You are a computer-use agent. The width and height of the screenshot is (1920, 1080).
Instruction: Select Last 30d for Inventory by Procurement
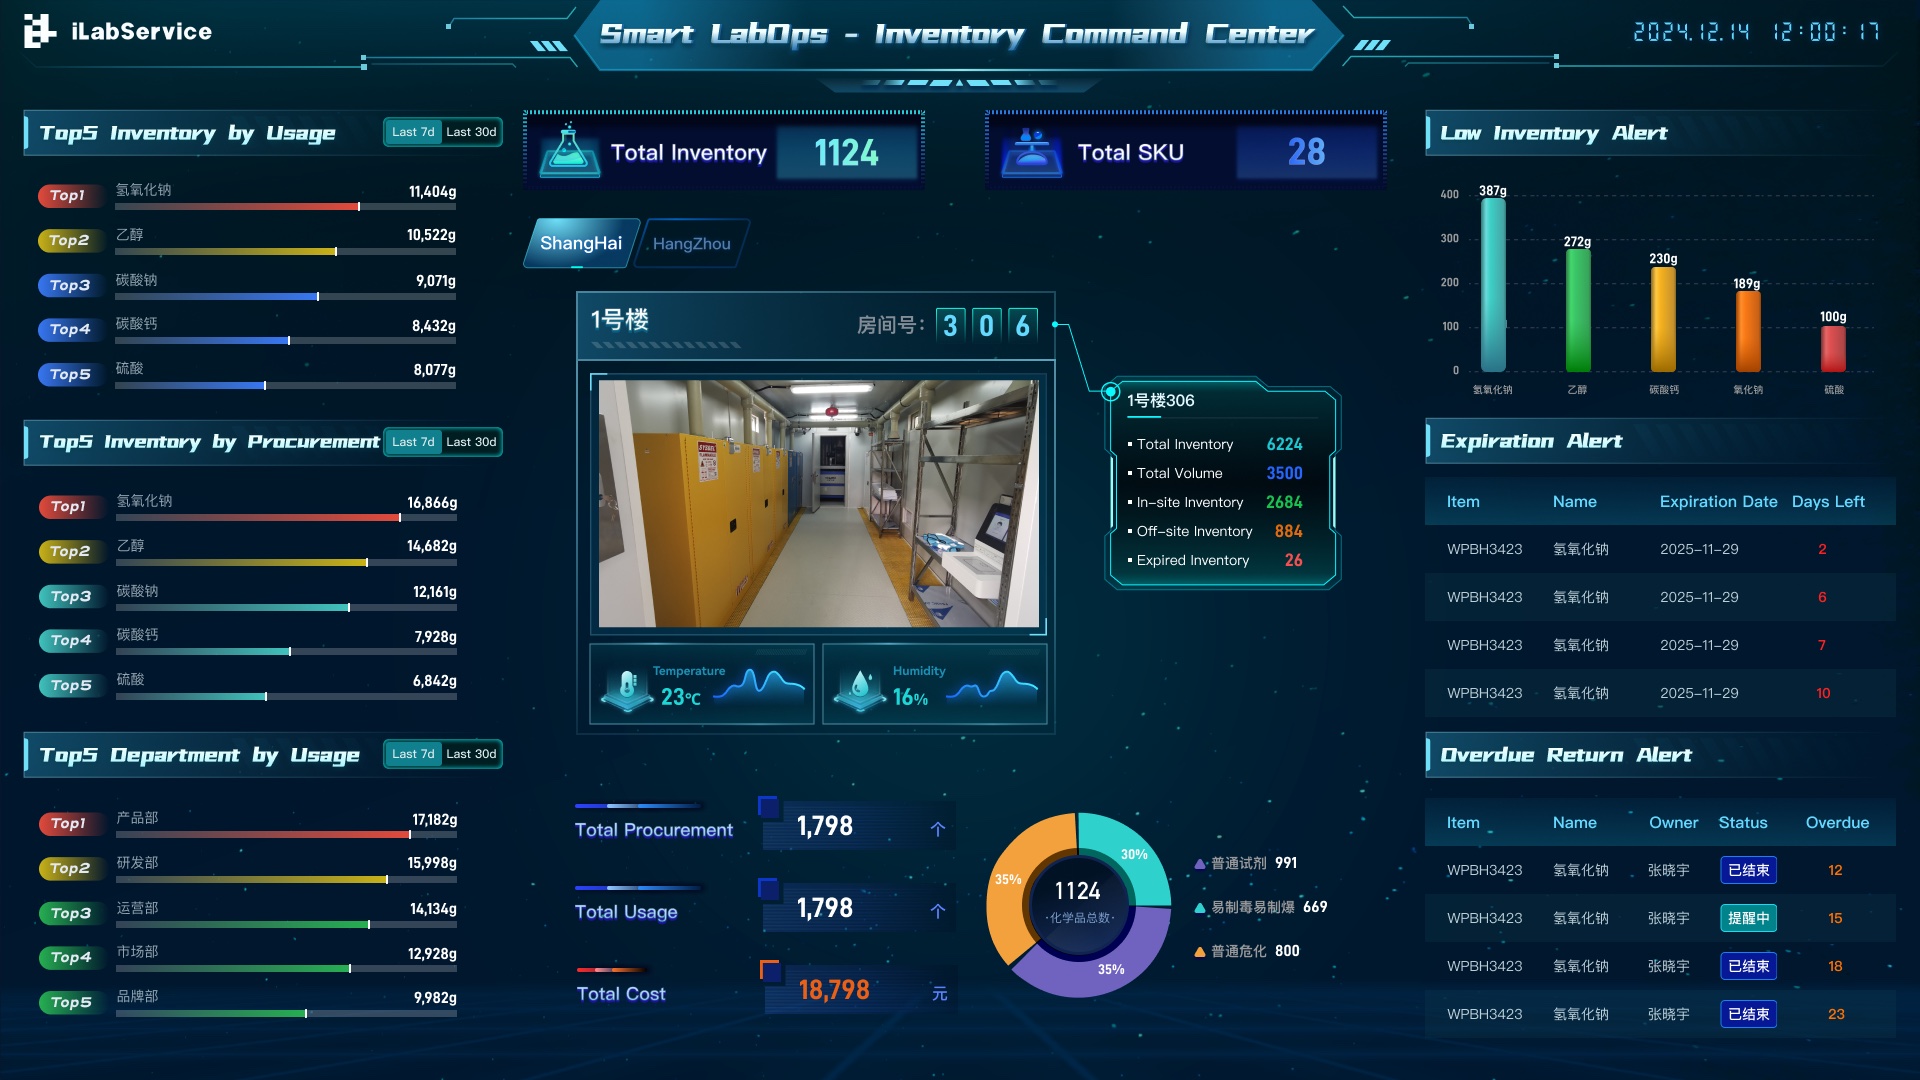point(471,442)
